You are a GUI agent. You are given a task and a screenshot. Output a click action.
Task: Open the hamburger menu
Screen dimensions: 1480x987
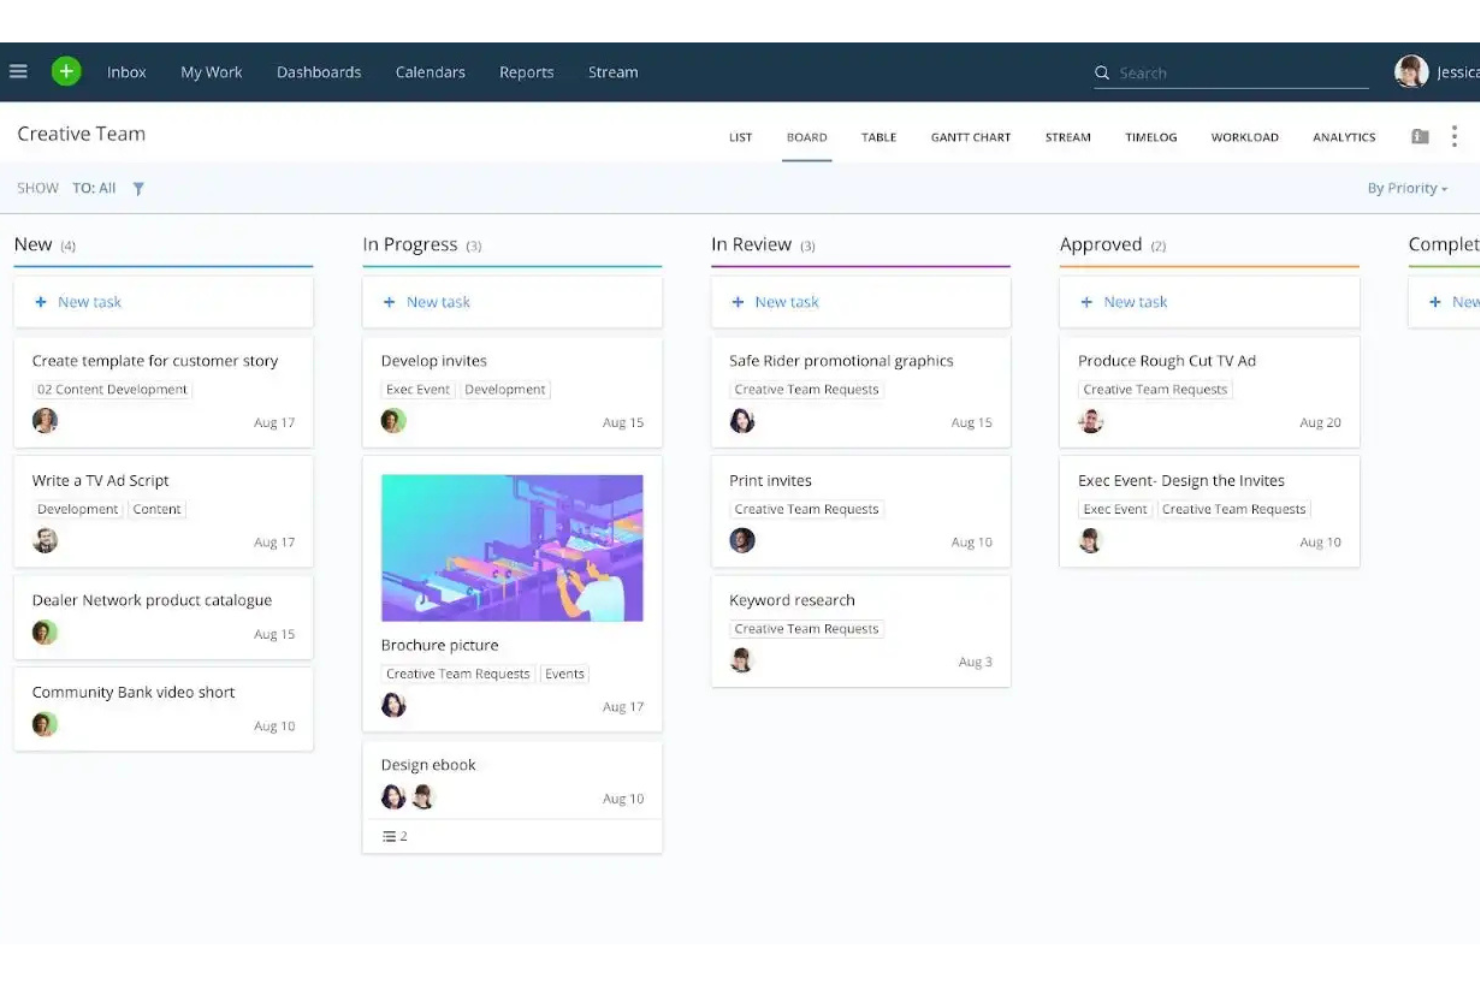(18, 71)
